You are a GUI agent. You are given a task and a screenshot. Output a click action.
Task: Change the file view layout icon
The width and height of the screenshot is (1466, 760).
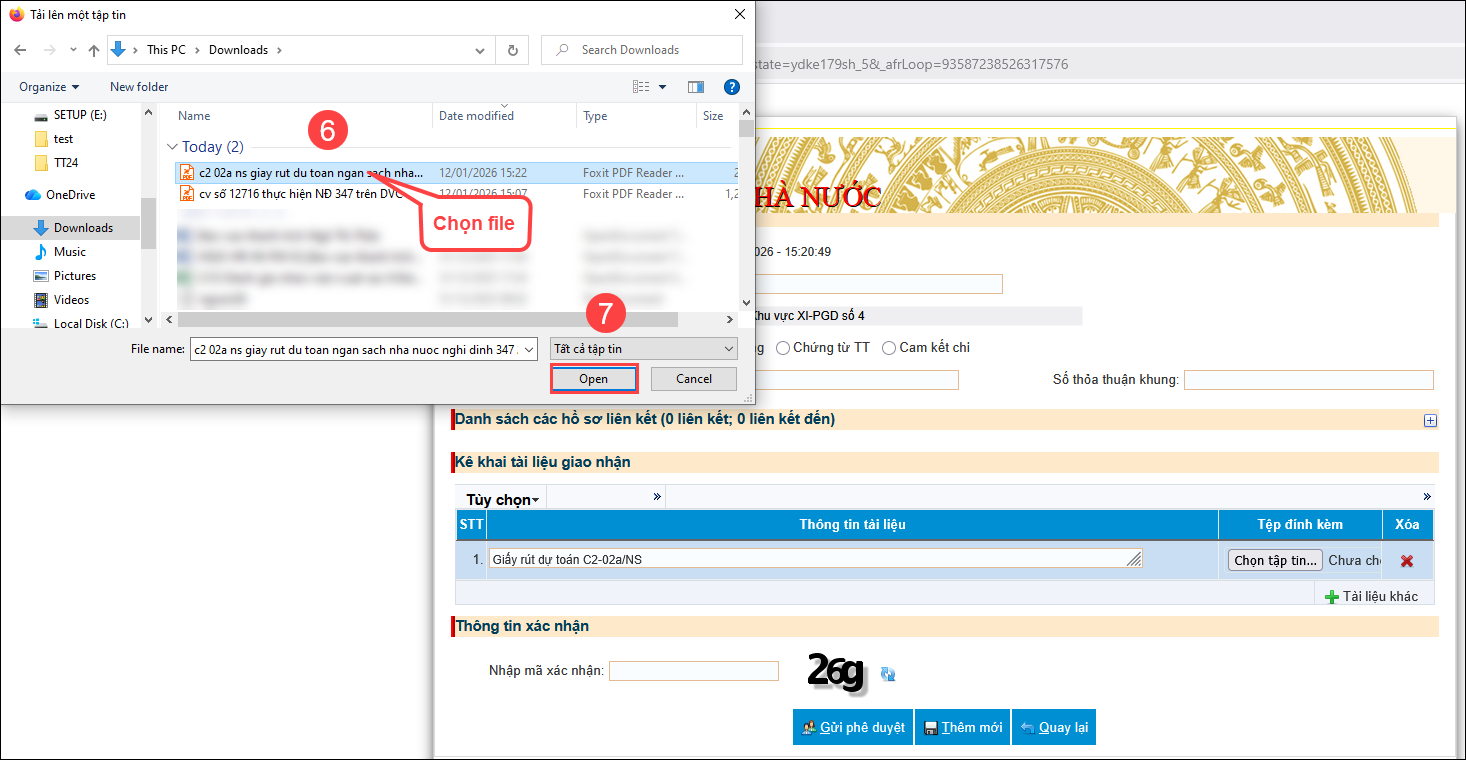[641, 87]
